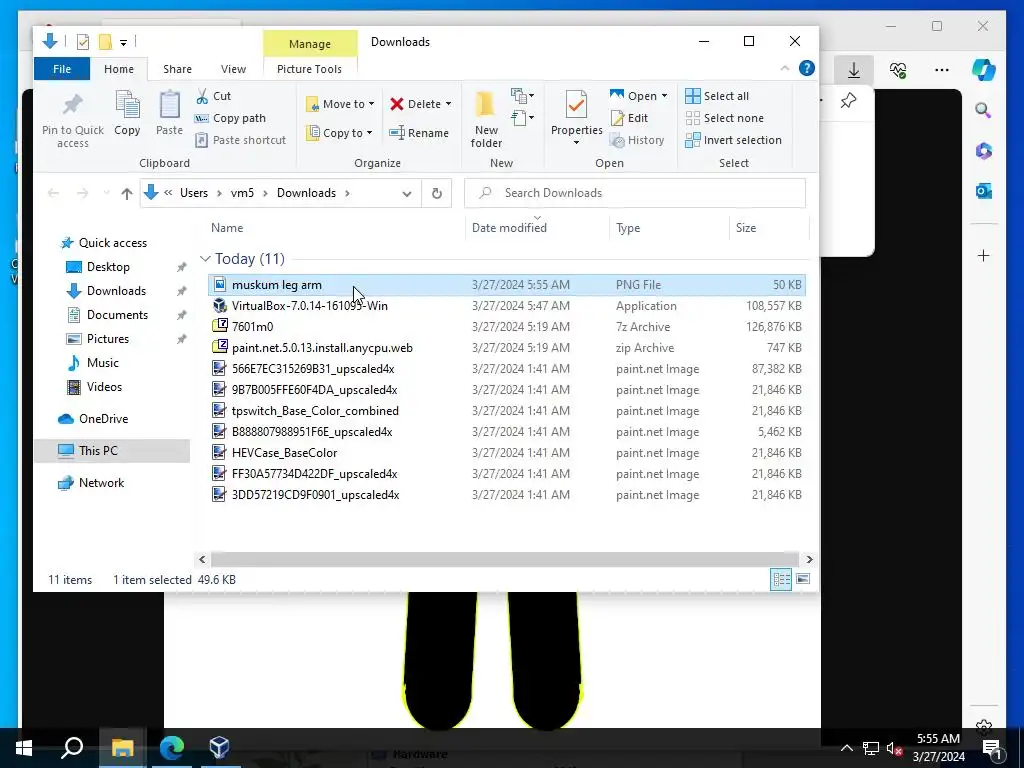Click Copy path in Clipboard group
Viewport: 1024px width, 768px height.
click(230, 118)
